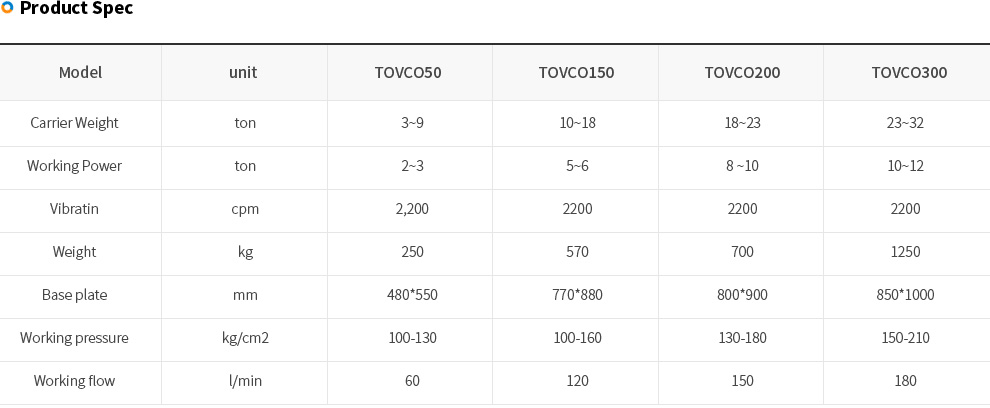This screenshot has width=990, height=408.
Task: Click the Model header cell
Action: 80,73
